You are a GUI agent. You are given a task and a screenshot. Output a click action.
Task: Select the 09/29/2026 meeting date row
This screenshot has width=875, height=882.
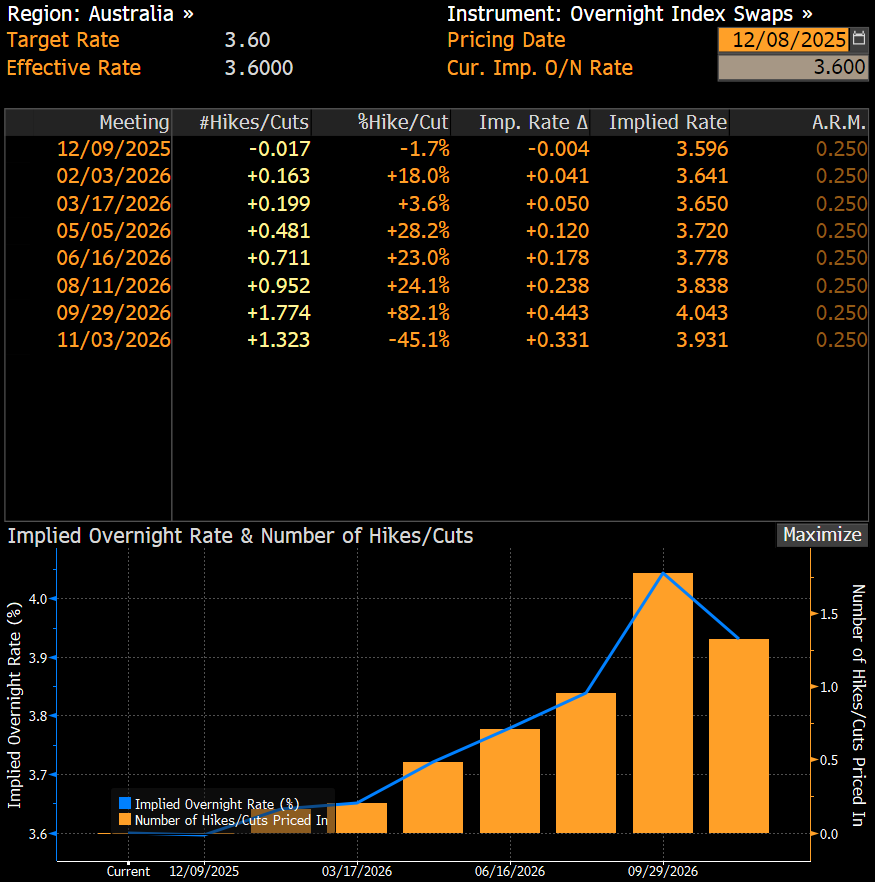[x=114, y=312]
